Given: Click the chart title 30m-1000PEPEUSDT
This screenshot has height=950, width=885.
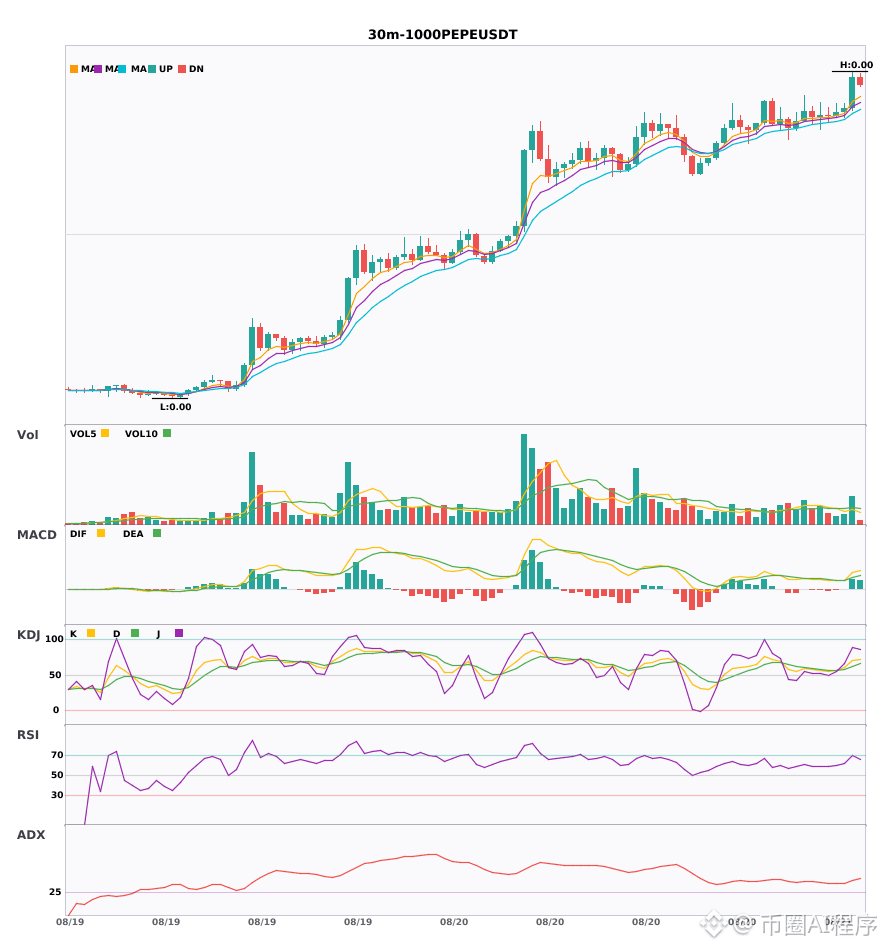Looking at the screenshot, I should coord(443,35).
